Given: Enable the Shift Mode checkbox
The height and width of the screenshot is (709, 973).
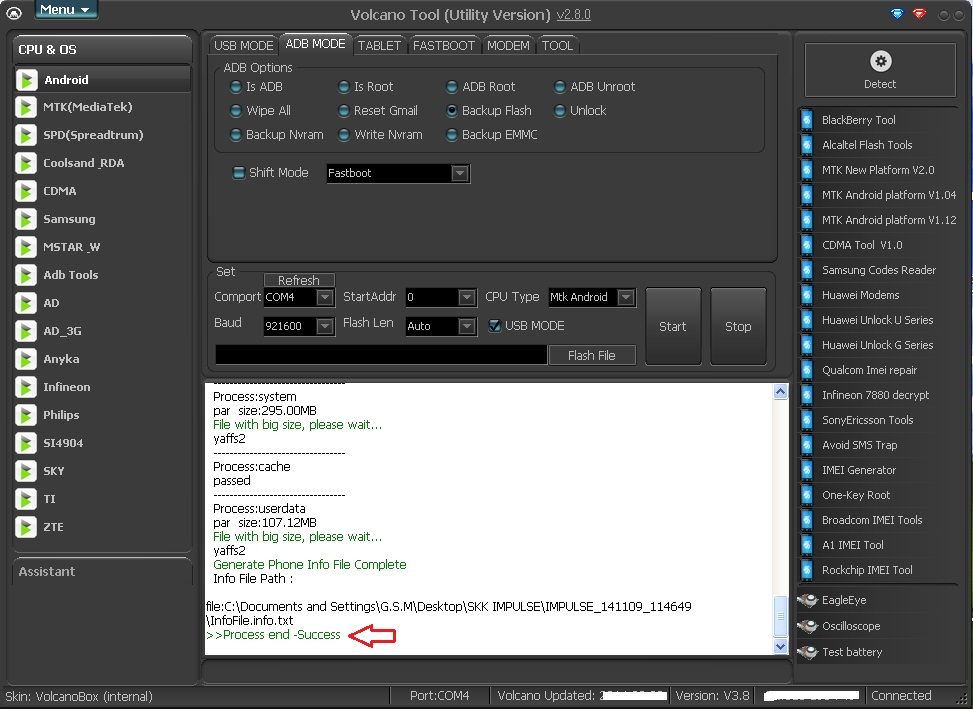Looking at the screenshot, I should [x=238, y=173].
